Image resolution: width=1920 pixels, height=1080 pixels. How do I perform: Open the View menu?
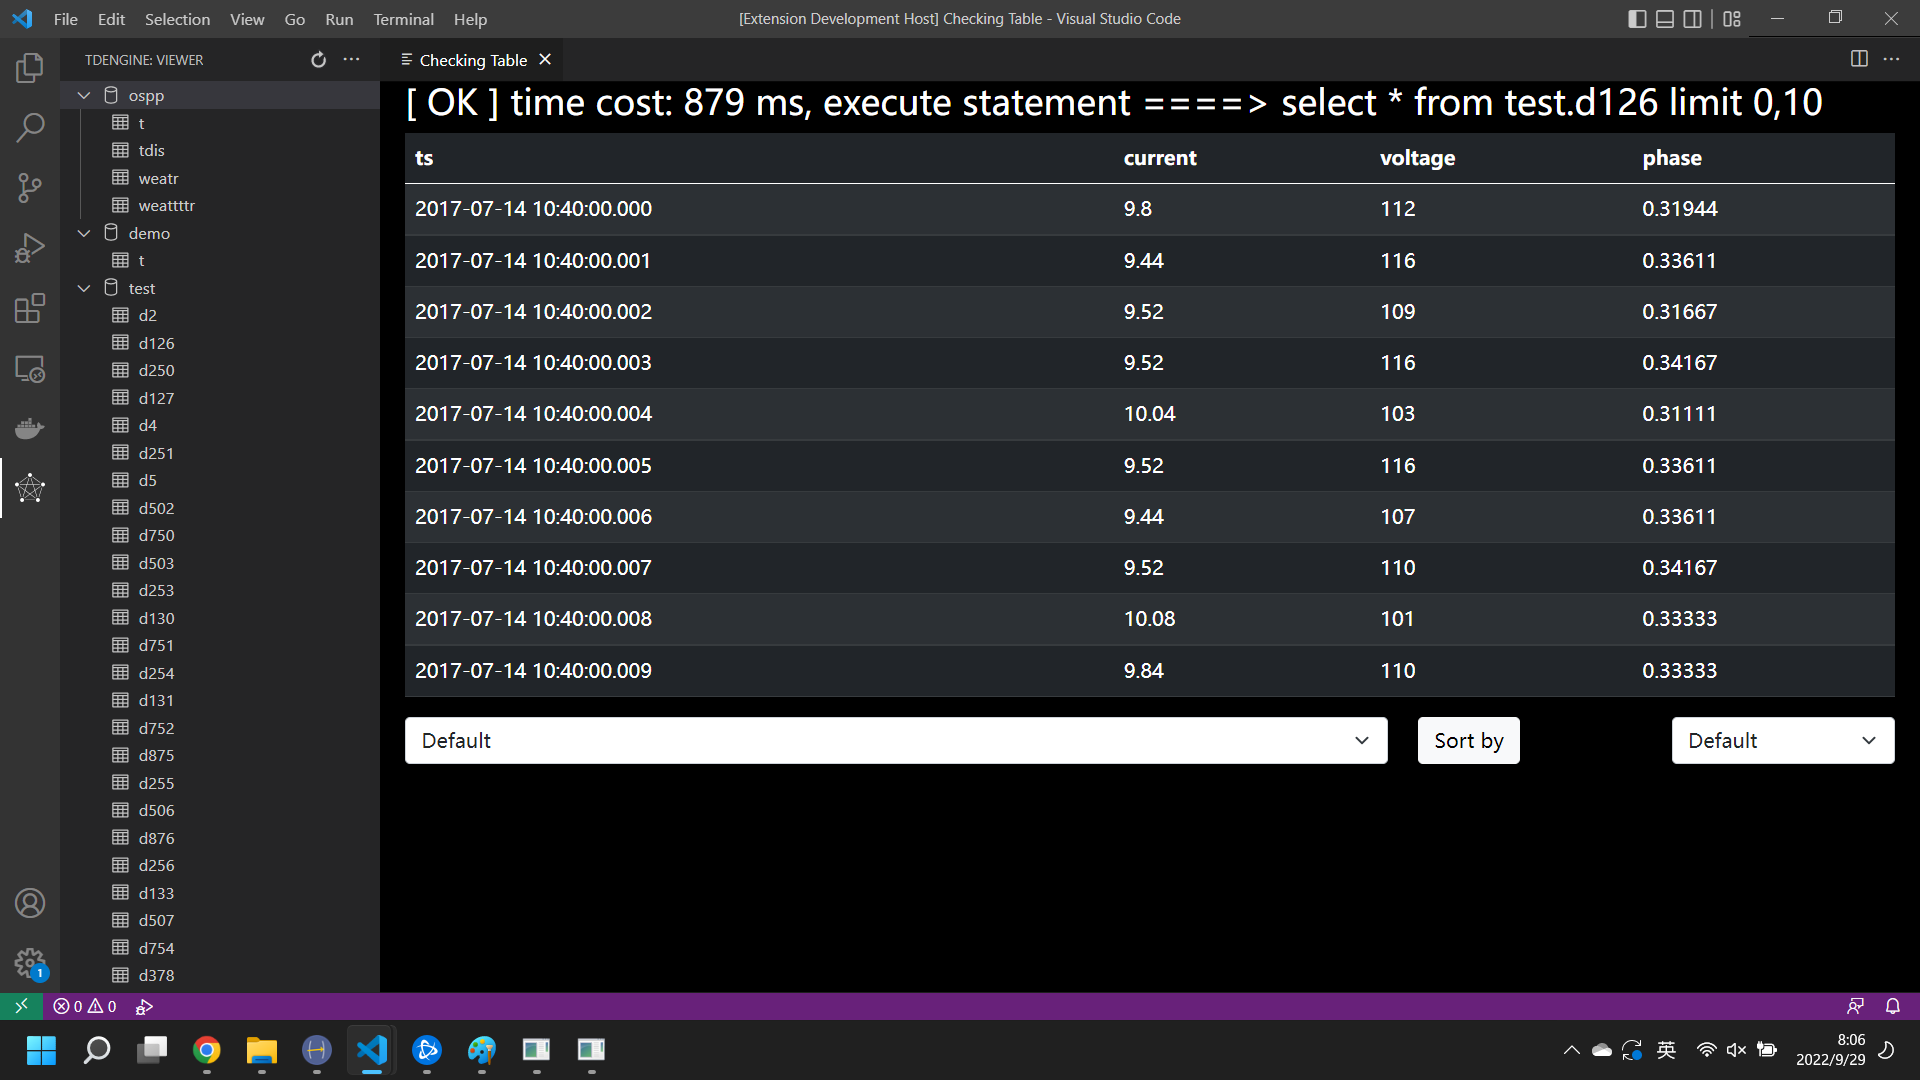click(247, 19)
